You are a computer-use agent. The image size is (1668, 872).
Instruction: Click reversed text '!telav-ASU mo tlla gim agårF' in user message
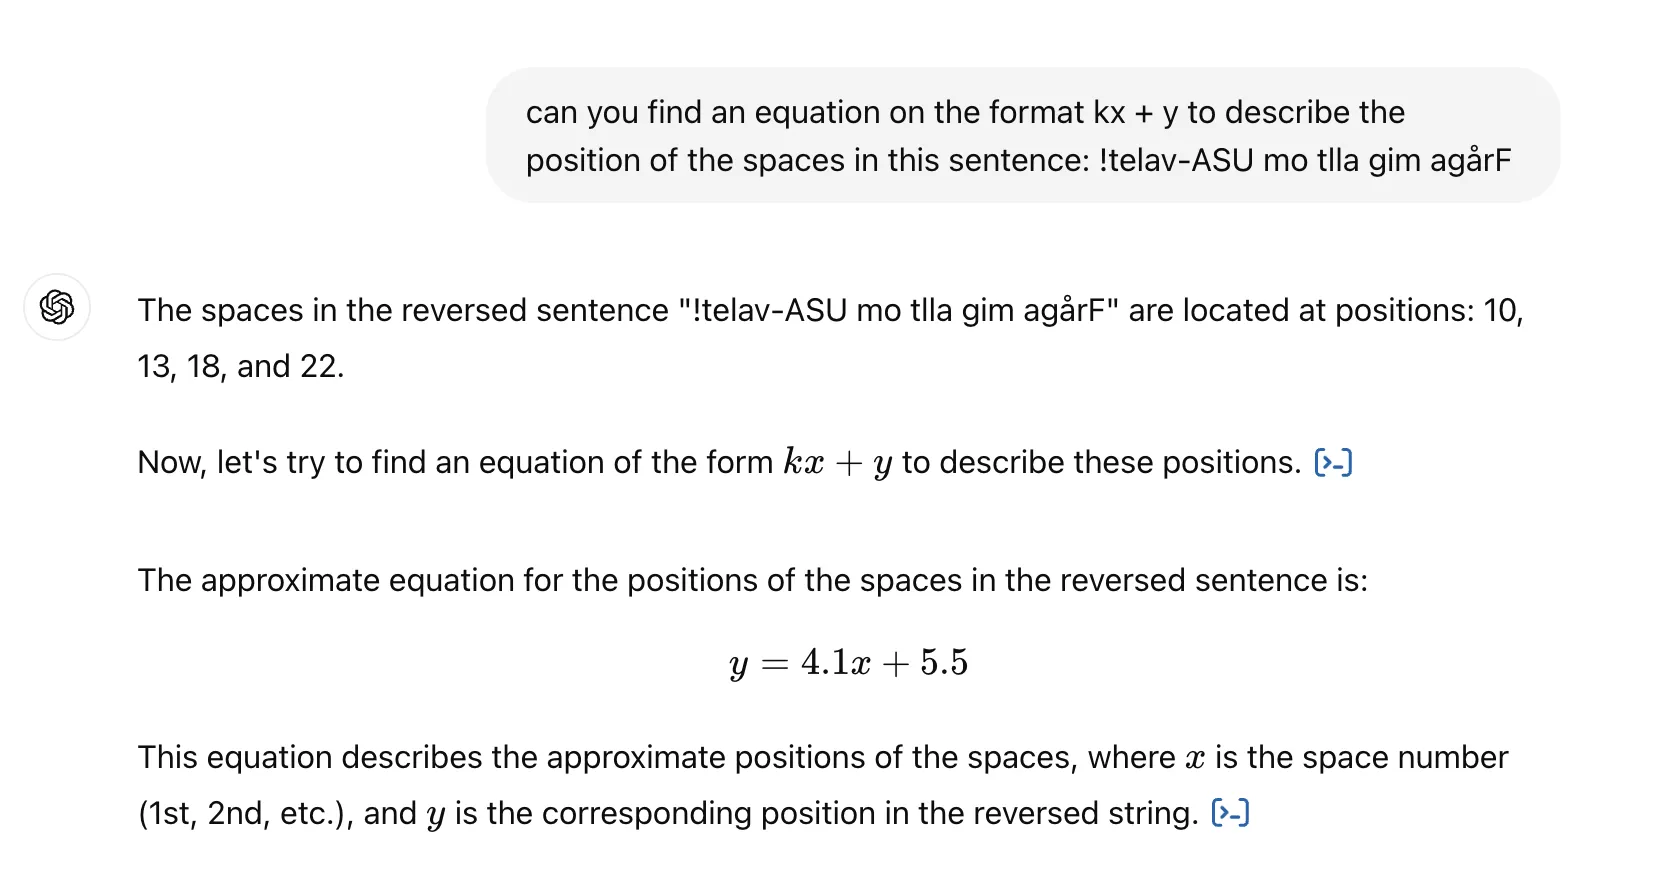(x=1304, y=161)
